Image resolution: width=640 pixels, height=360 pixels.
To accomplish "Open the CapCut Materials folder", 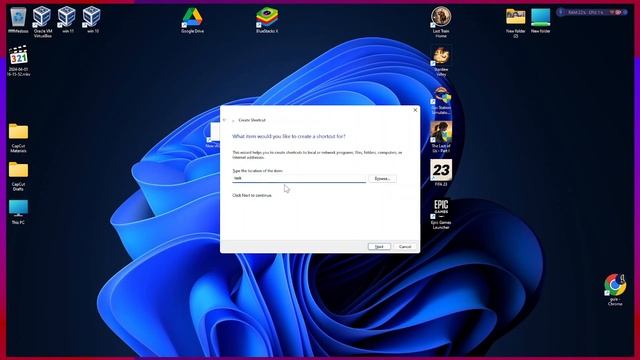I will [18, 138].
